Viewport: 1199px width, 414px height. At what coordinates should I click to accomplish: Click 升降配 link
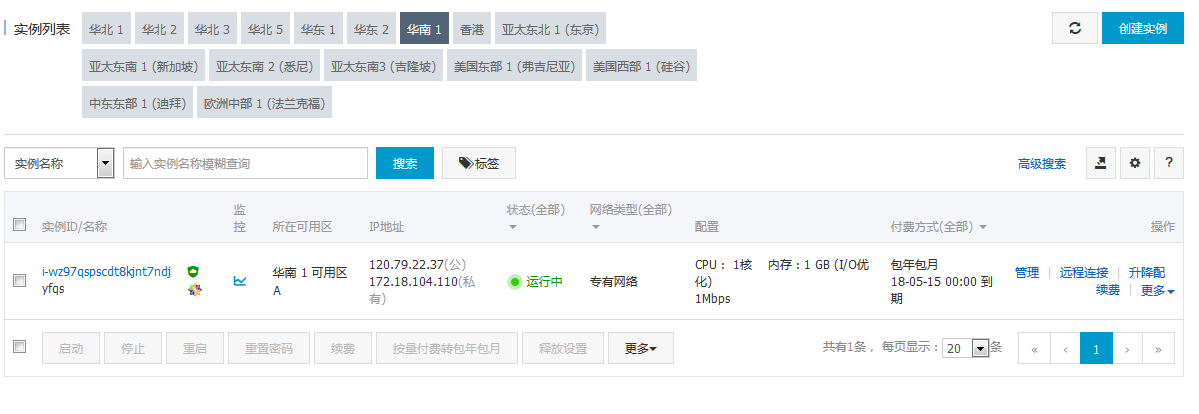1147,272
